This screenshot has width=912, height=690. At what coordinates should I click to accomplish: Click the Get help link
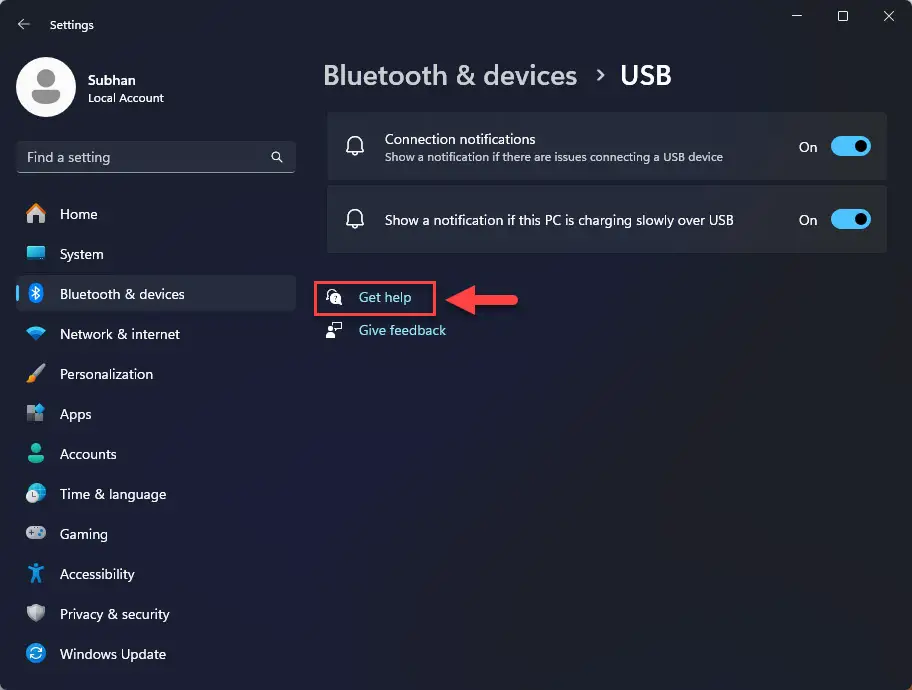(384, 297)
